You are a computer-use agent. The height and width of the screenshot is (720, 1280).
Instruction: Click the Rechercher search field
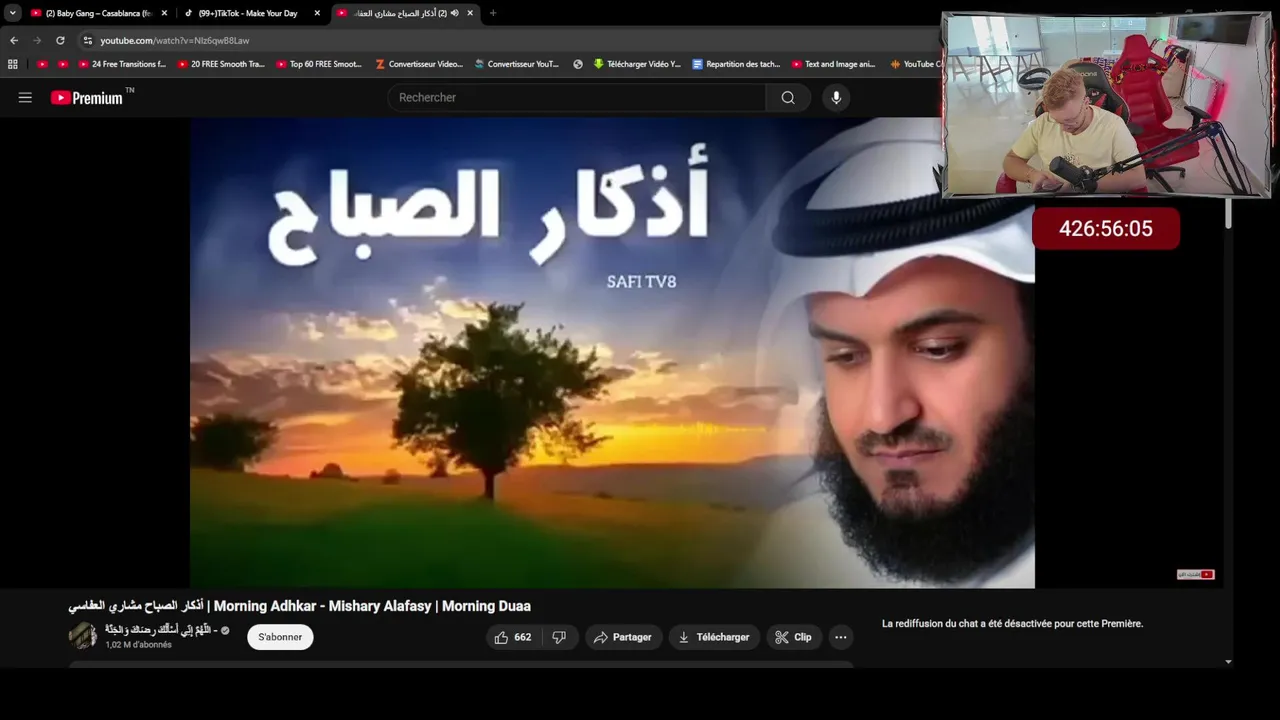point(578,97)
